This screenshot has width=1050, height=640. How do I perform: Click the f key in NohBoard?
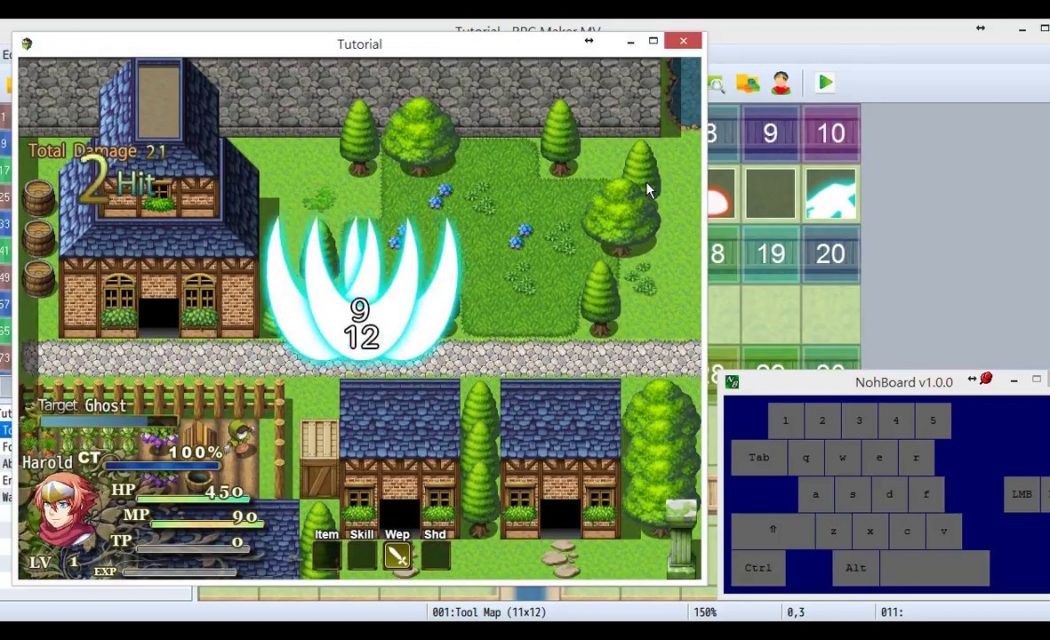coord(926,494)
